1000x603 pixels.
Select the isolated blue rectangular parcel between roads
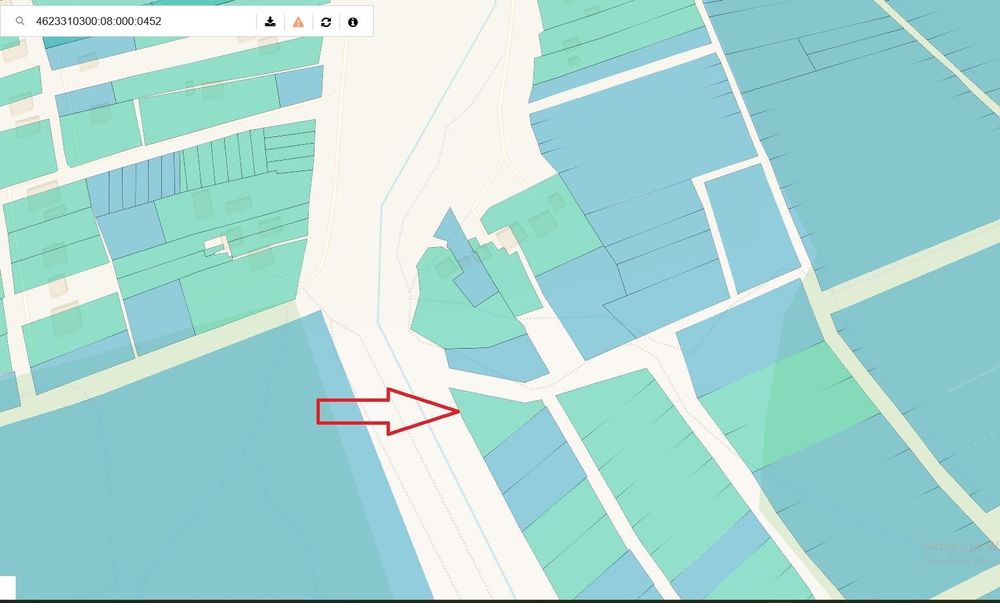pos(751,228)
